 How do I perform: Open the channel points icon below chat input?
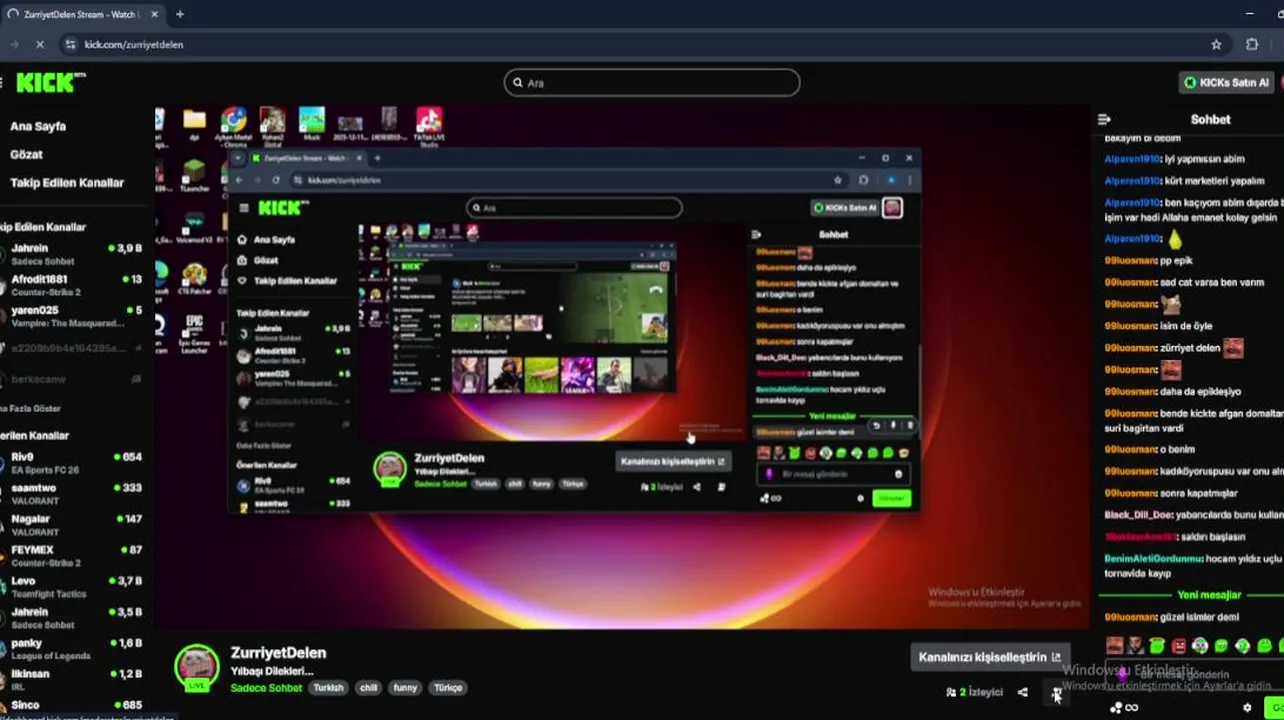coord(1123,707)
